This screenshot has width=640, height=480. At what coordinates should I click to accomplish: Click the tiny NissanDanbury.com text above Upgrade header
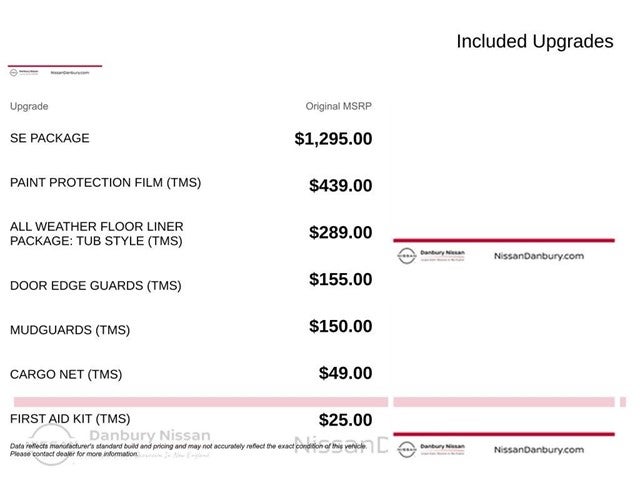pos(70,72)
